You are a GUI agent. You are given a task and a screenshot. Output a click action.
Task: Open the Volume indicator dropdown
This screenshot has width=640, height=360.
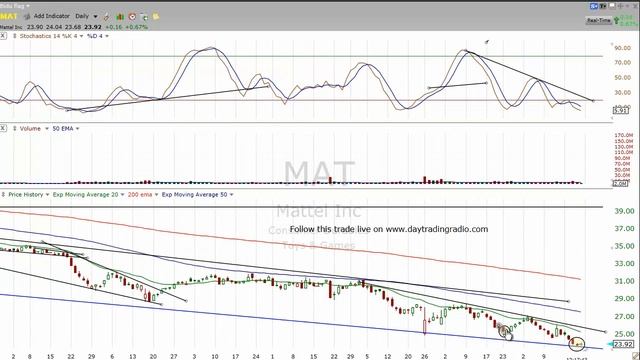[x=34, y=128]
